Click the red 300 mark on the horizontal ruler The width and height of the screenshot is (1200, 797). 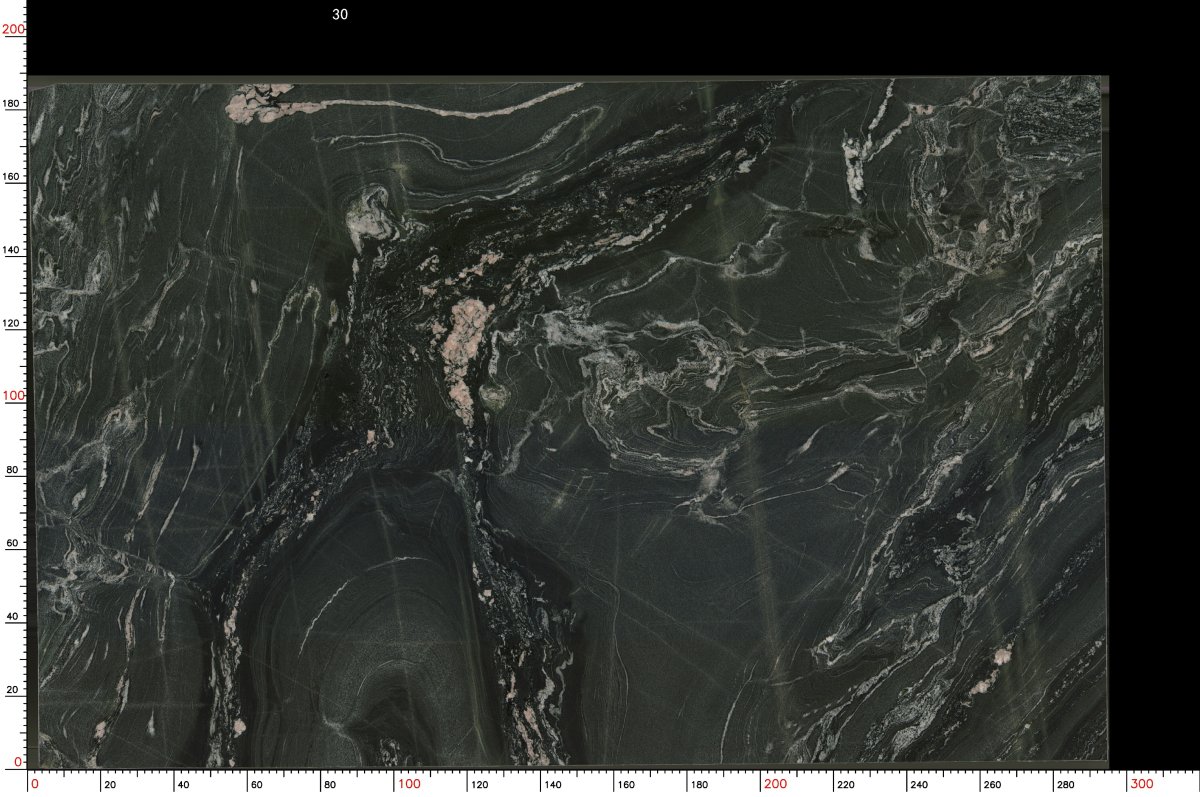coord(1141,782)
